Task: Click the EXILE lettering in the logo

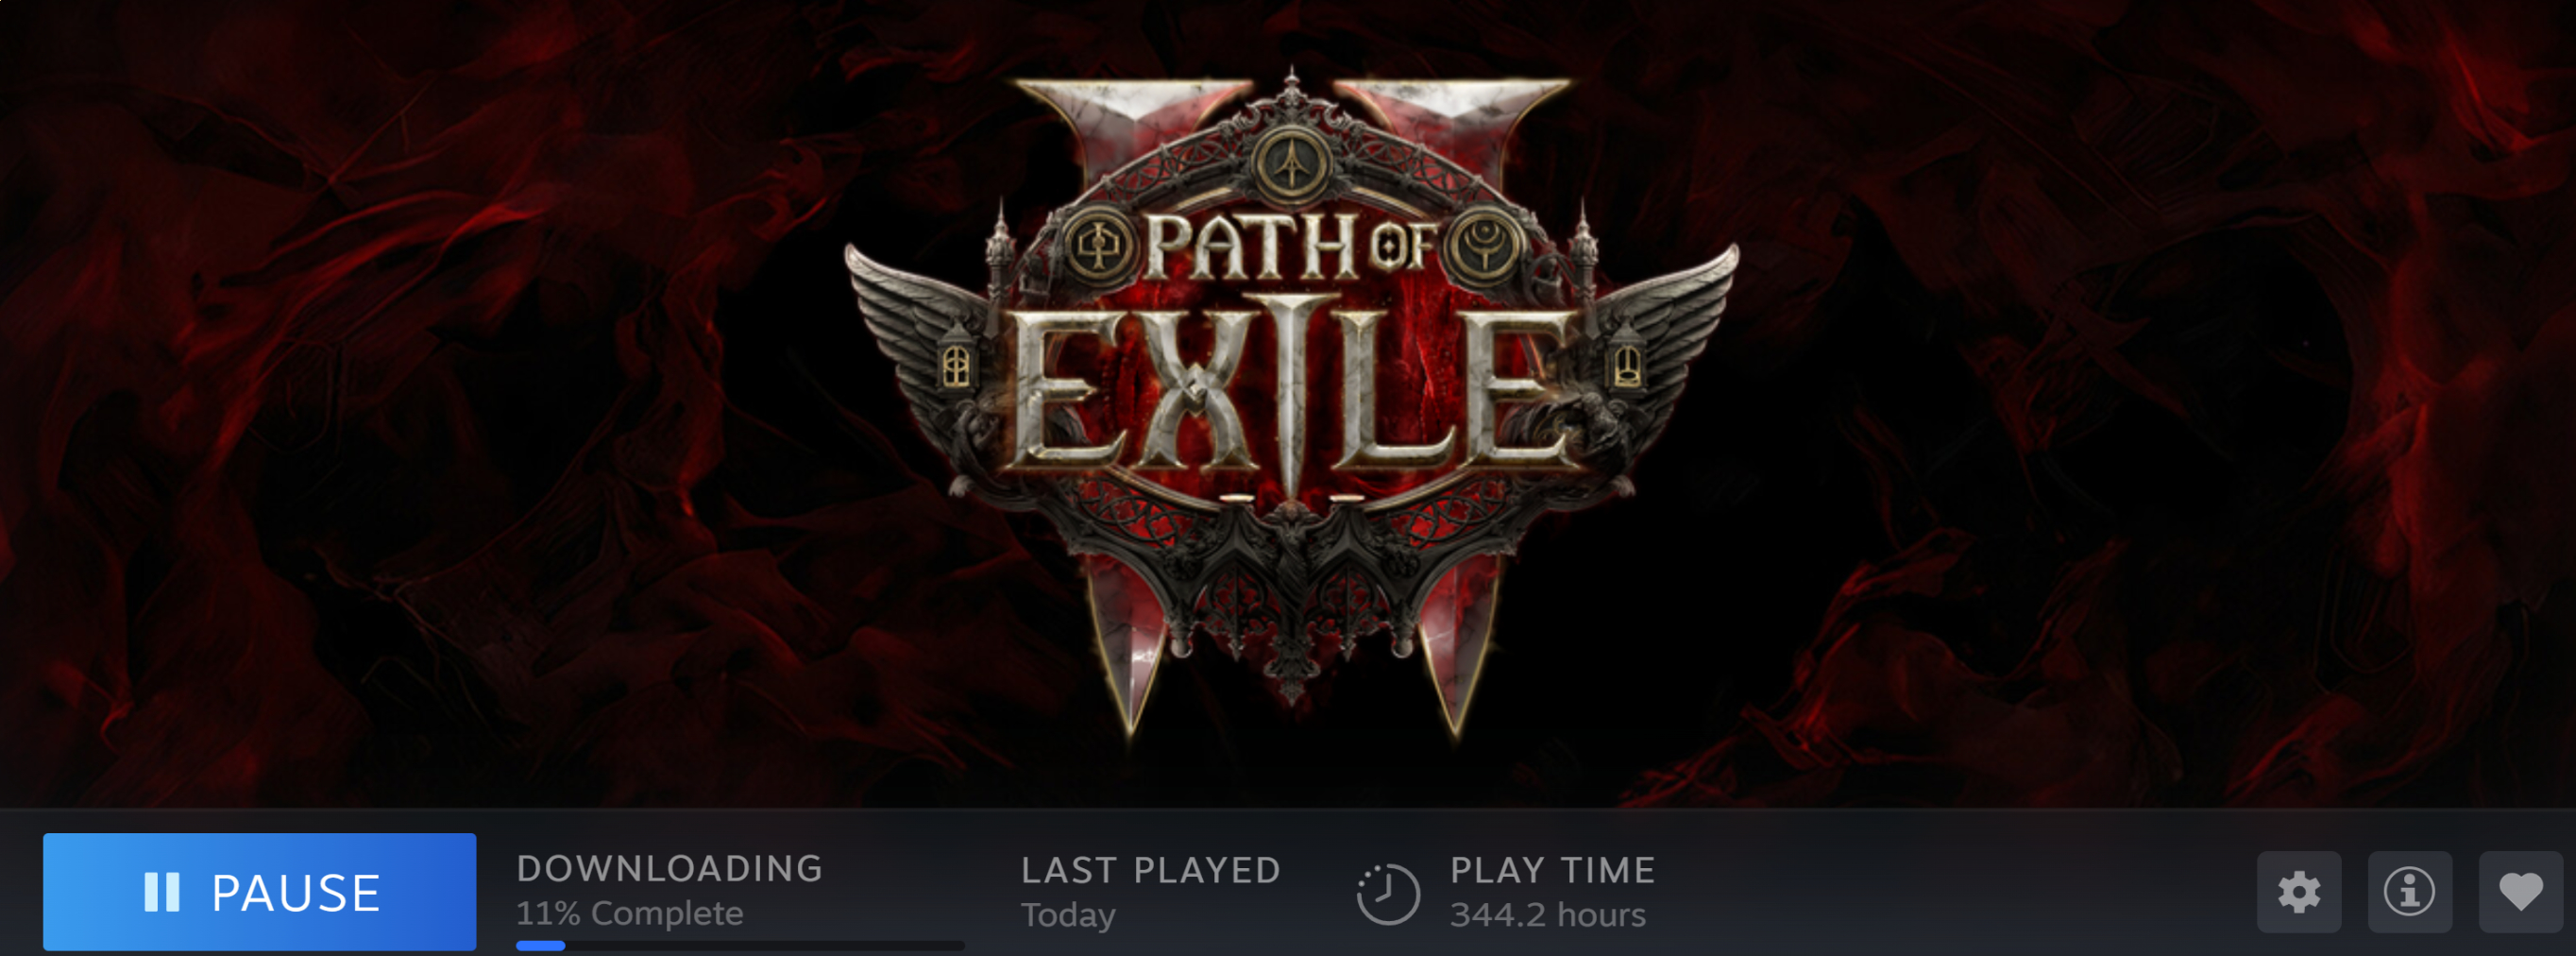Action: (1290, 392)
